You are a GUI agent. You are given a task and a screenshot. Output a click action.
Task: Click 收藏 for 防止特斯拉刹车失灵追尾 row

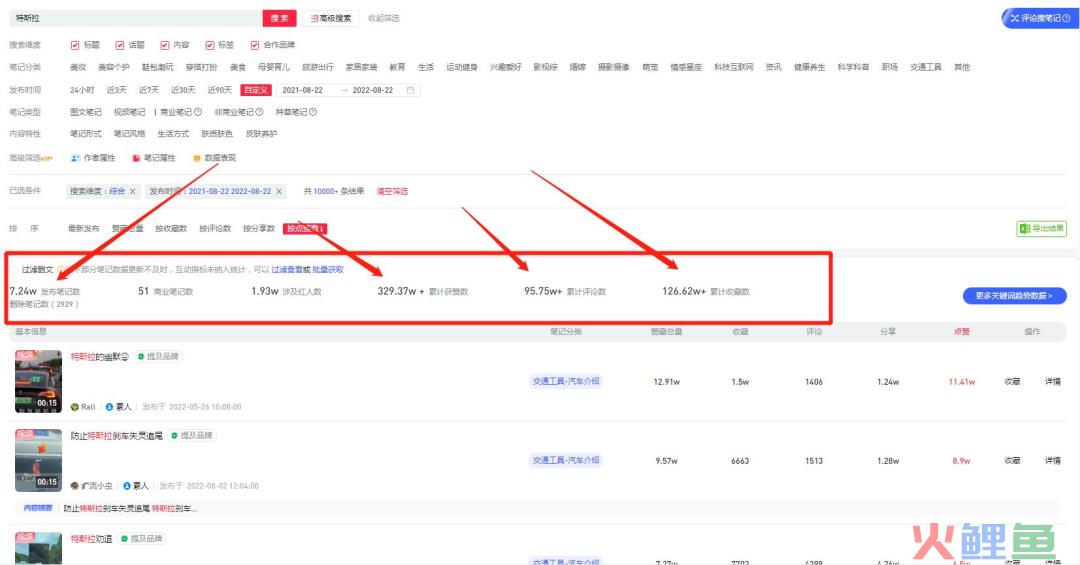point(1012,460)
